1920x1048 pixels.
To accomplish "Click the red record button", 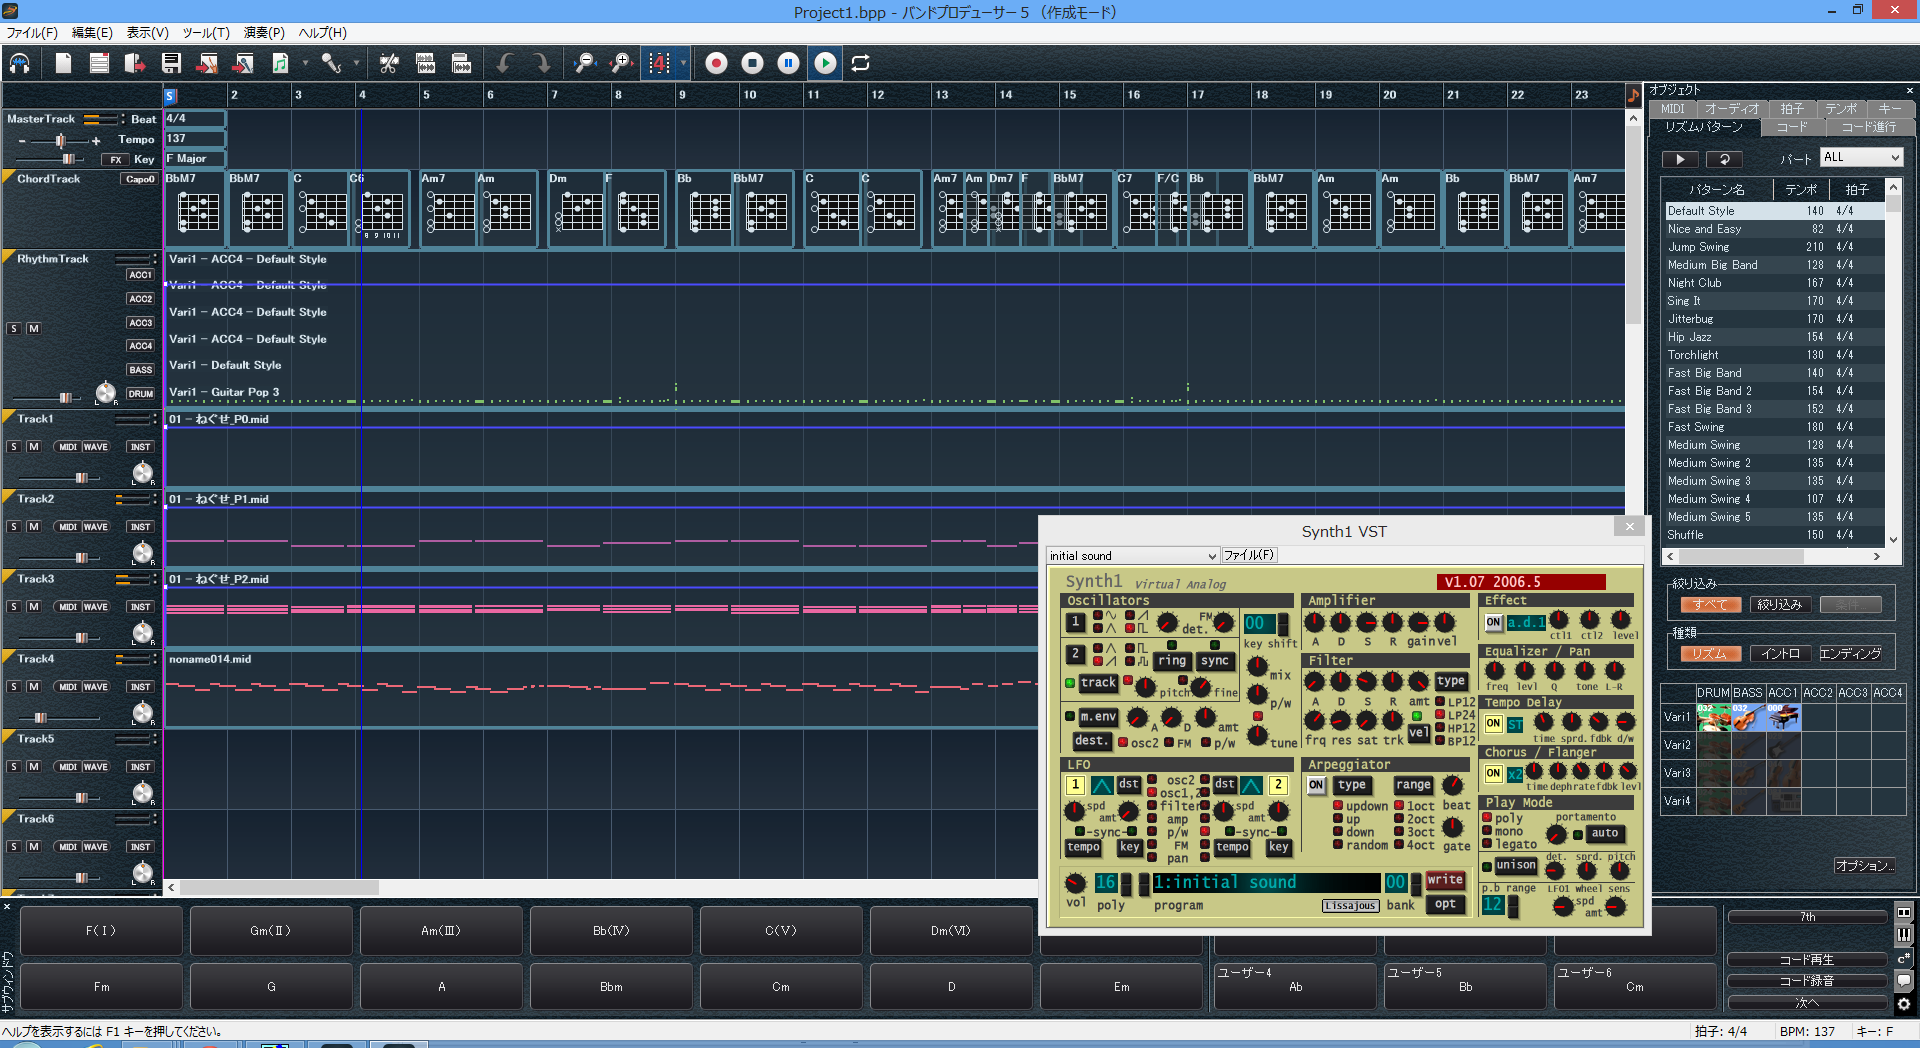I will (x=716, y=63).
